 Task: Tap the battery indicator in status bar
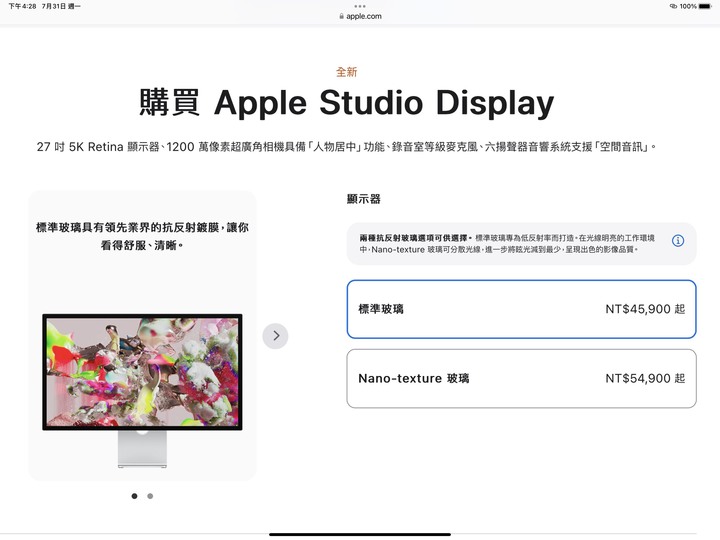click(x=705, y=6)
